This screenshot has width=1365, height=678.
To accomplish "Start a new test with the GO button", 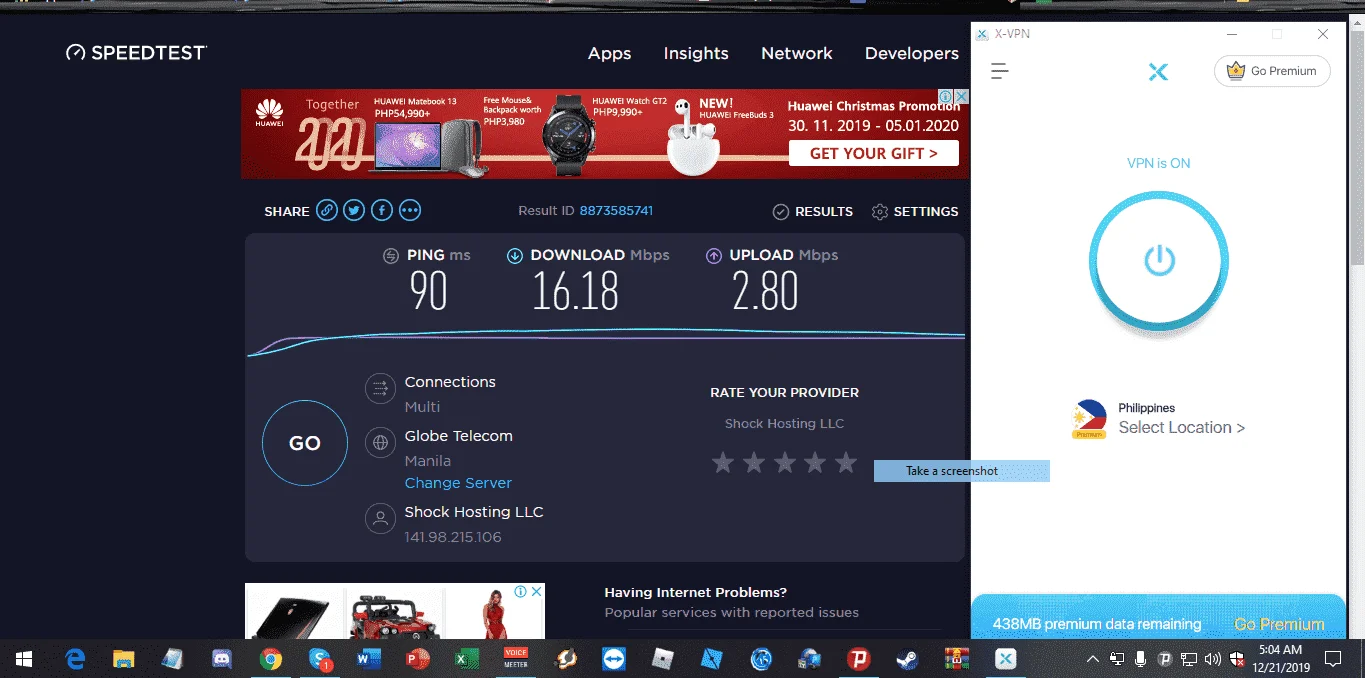I will pos(305,443).
